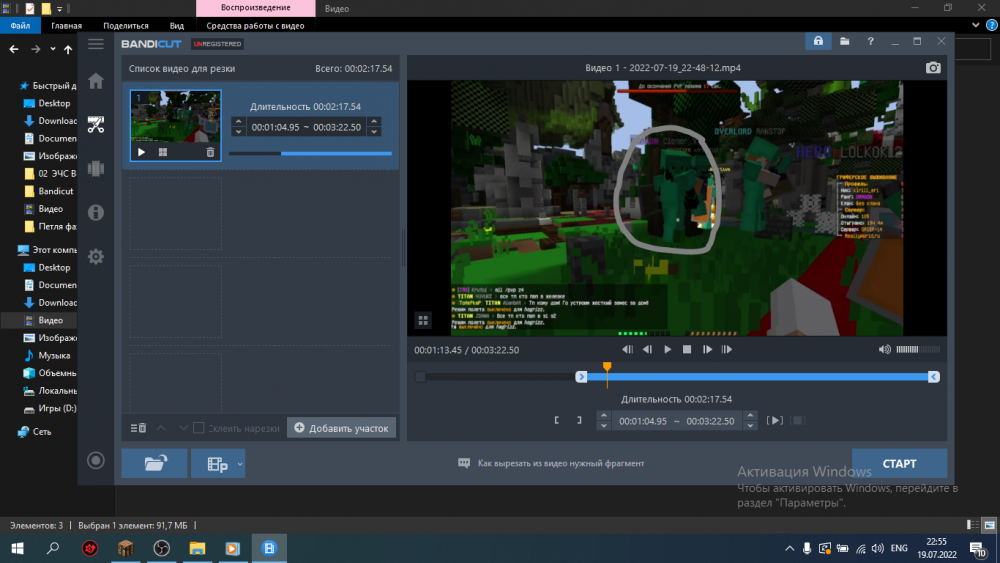Set segment end bracket marker
This screenshot has width=1000, height=563.
(x=579, y=420)
